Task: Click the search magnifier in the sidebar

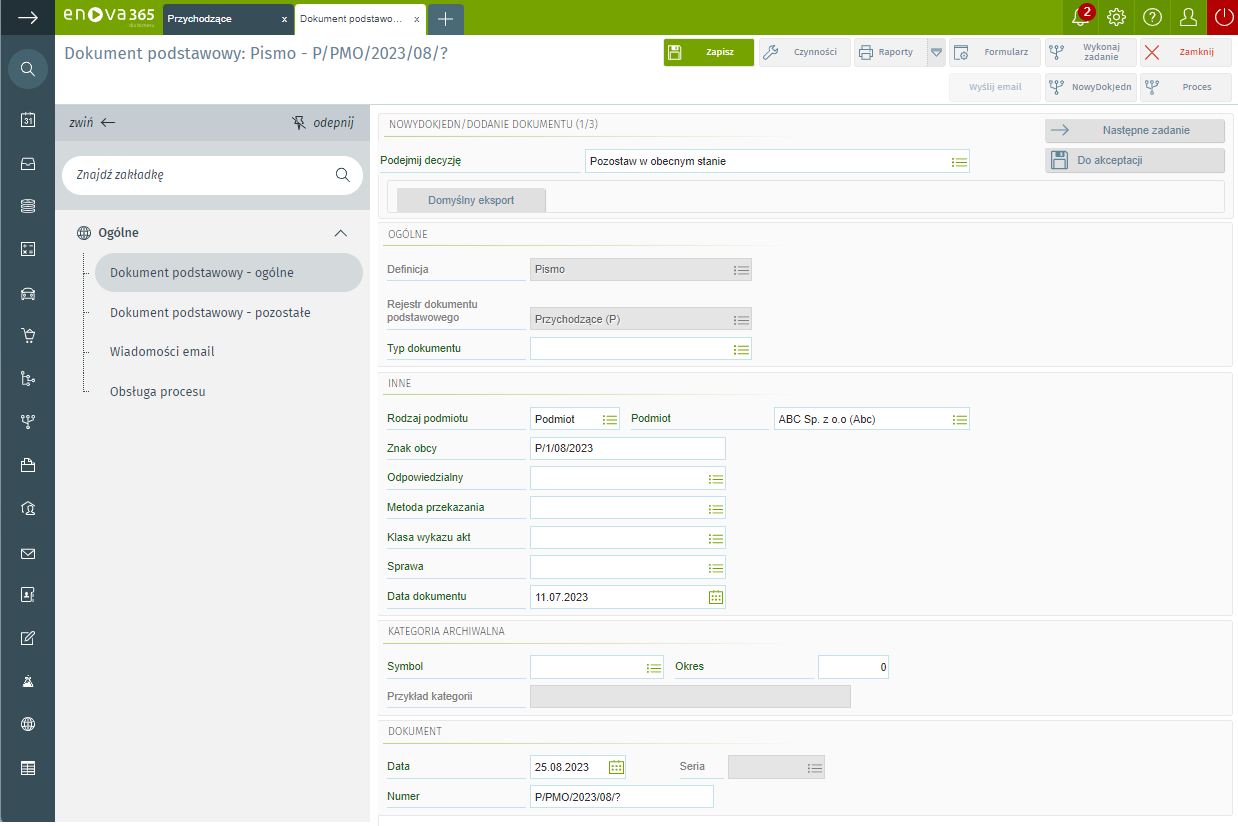Action: pos(28,69)
